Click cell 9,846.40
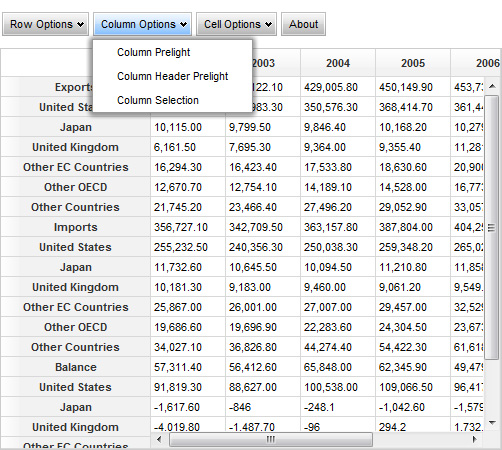The height and width of the screenshot is (450, 502). tap(338, 127)
